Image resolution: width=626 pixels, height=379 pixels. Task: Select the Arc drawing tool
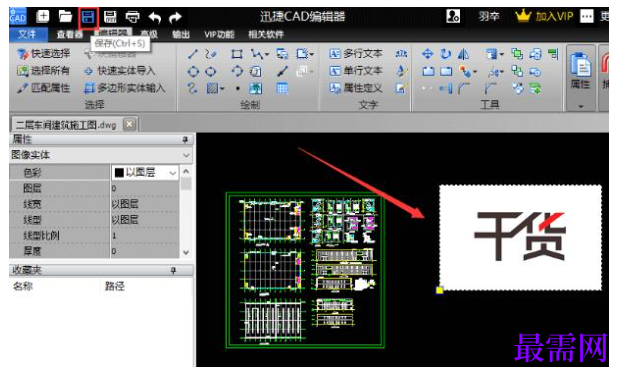(x=237, y=71)
